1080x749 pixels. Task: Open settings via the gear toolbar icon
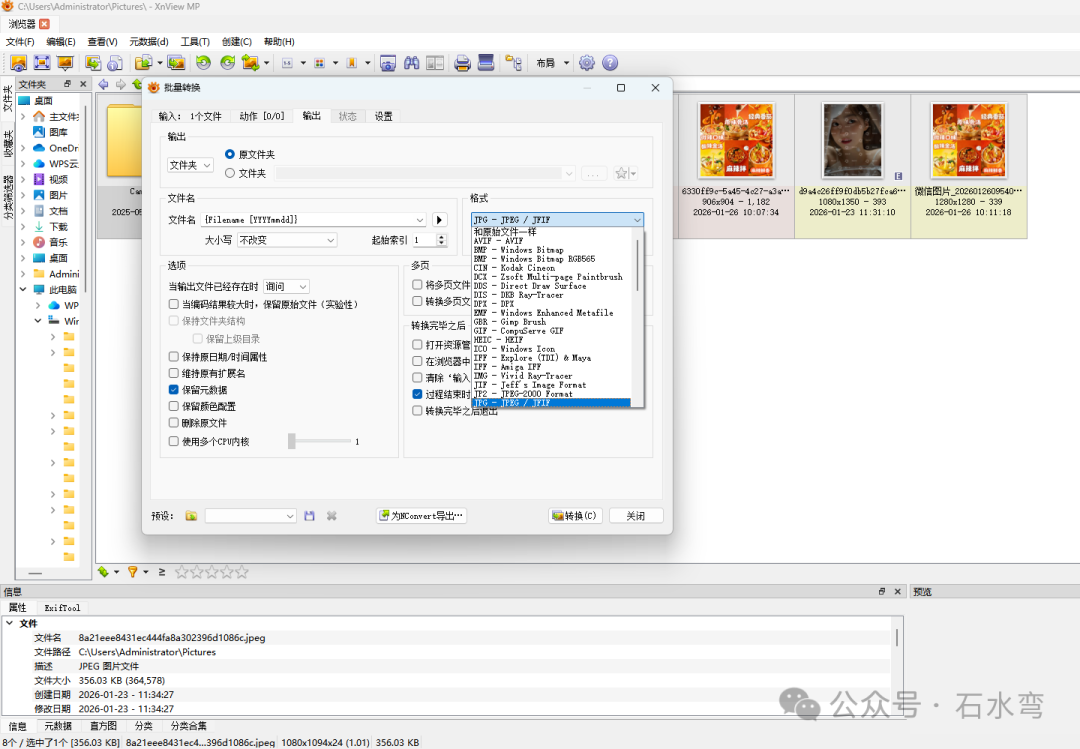587,63
